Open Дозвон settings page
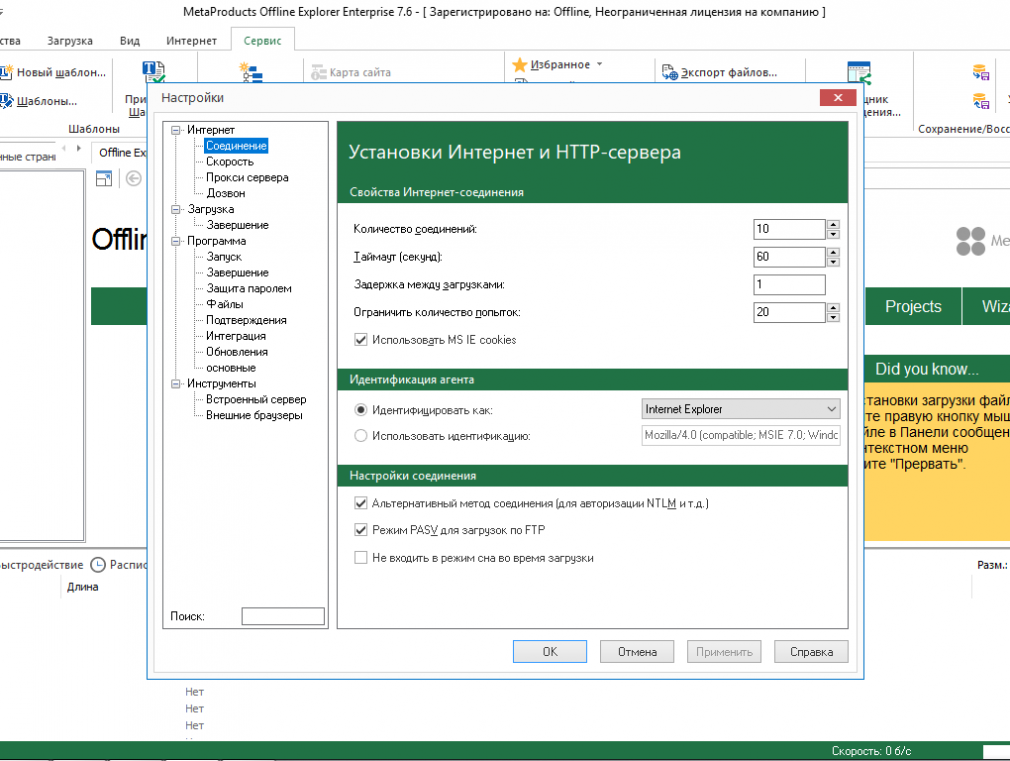The image size is (1010, 761). (226, 193)
